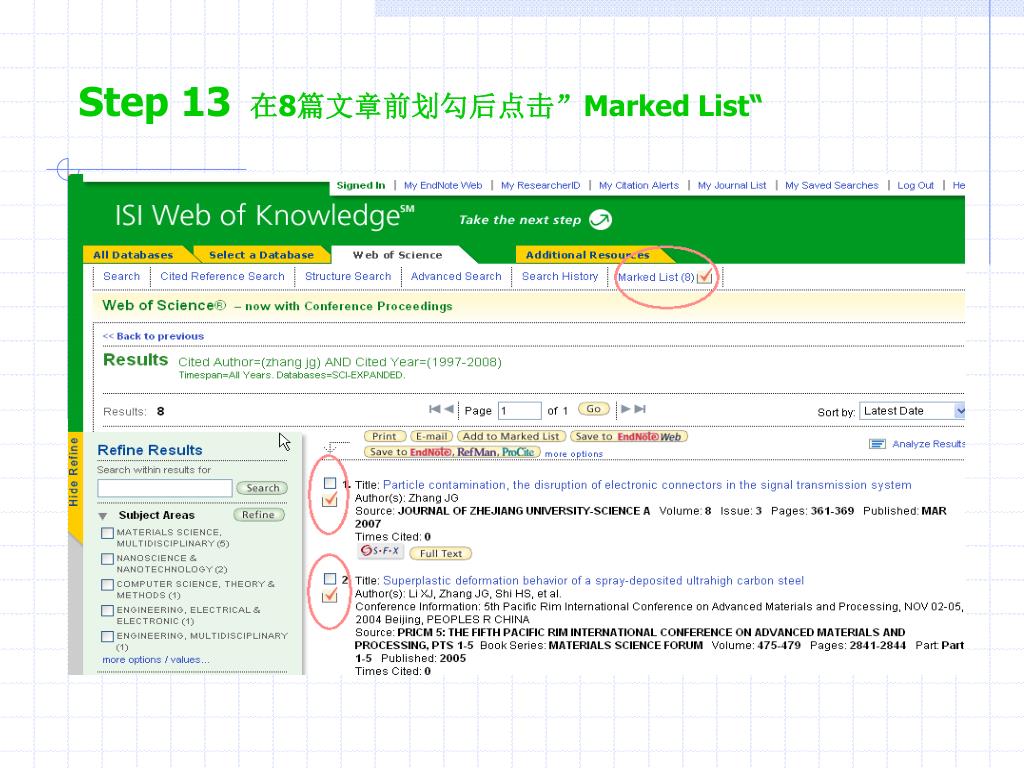Open more options next to save buttons
The height and width of the screenshot is (768, 1024).
(573, 454)
